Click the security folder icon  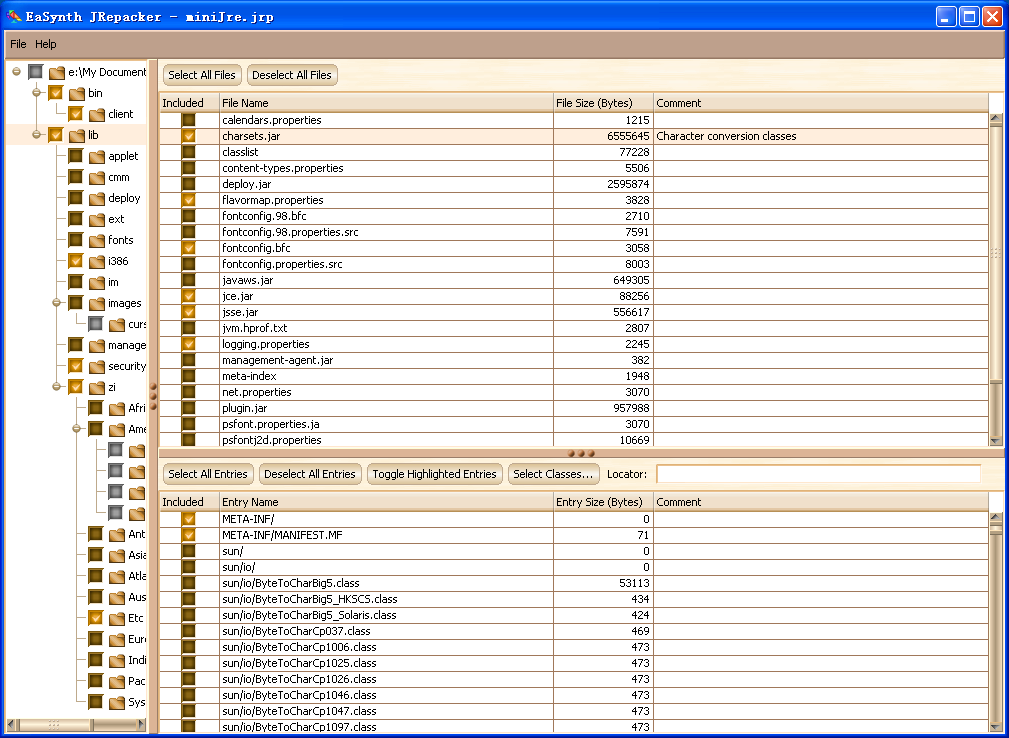pos(97,367)
